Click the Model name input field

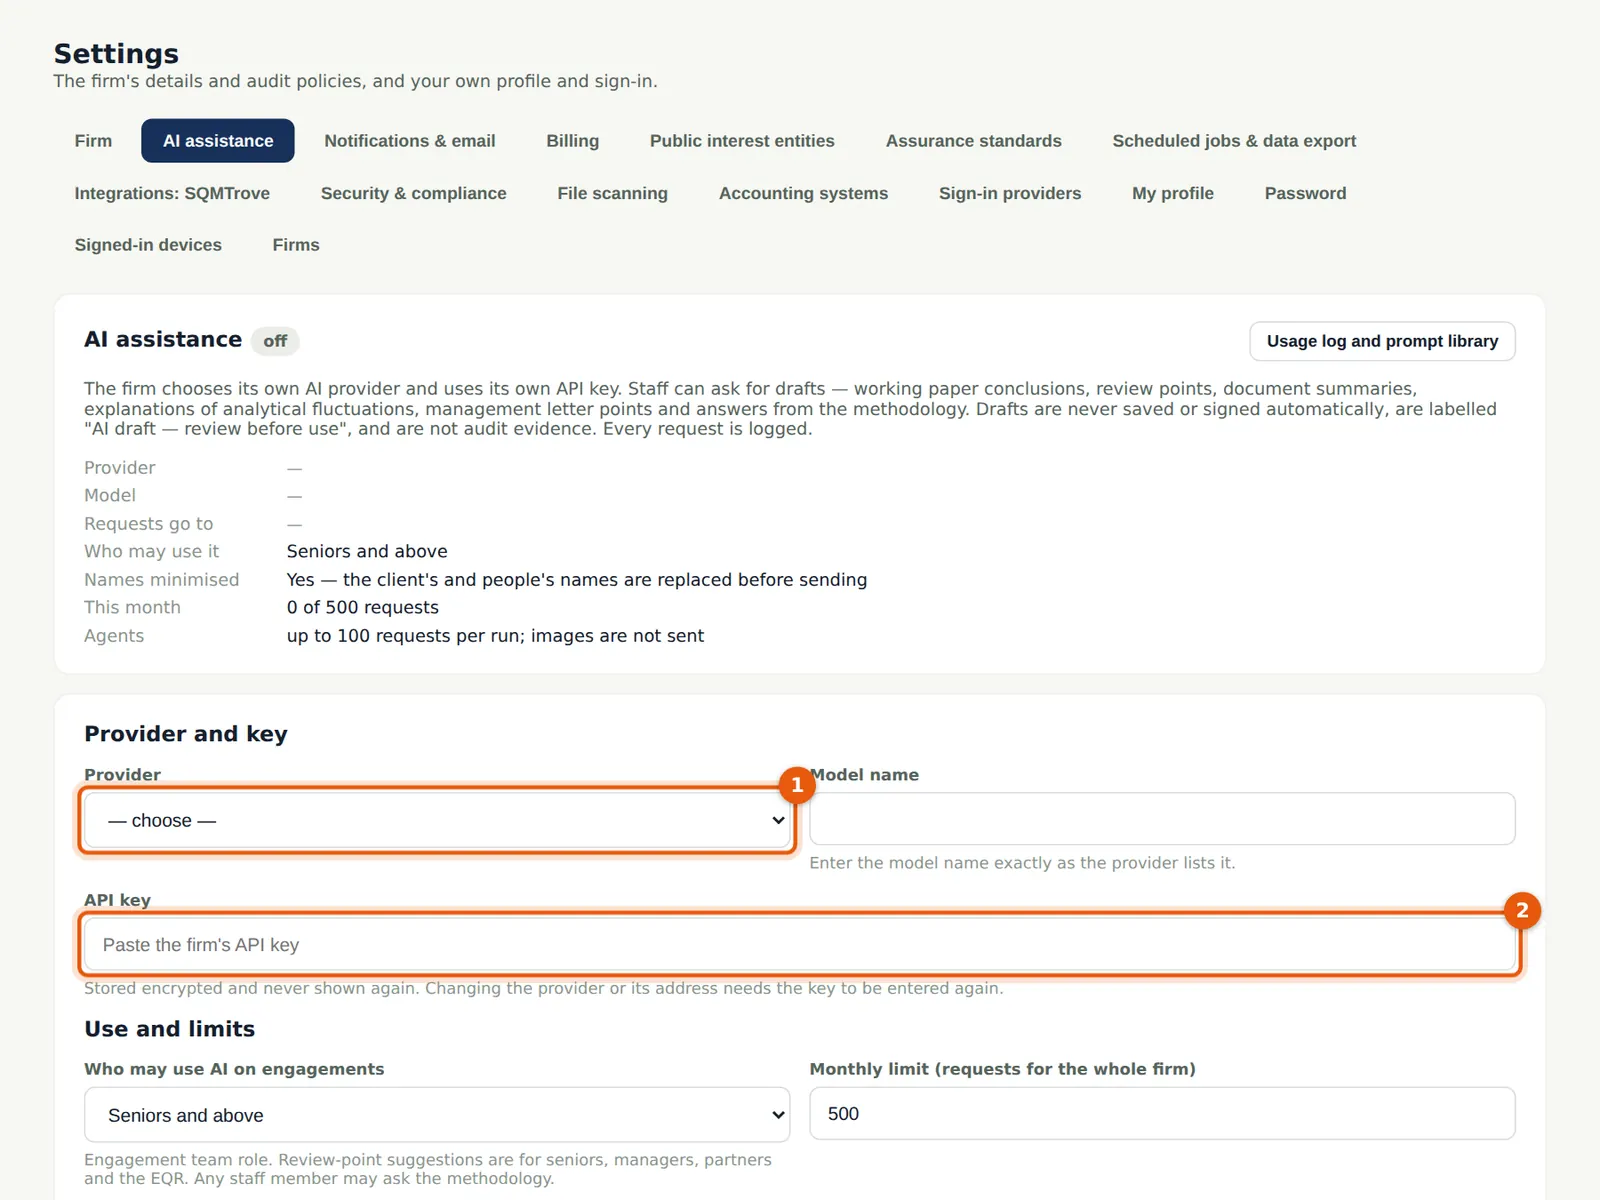point(1162,819)
